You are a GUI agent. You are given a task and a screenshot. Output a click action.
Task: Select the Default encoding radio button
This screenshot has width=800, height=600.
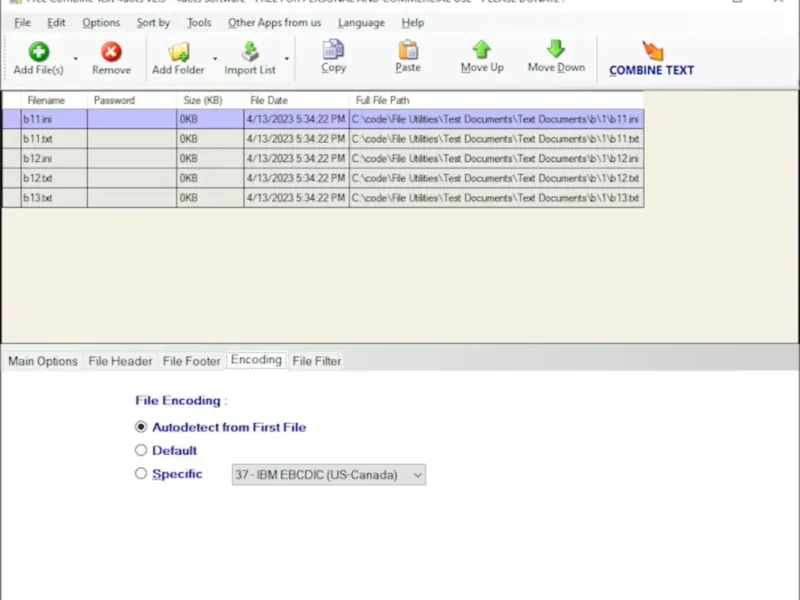point(141,450)
